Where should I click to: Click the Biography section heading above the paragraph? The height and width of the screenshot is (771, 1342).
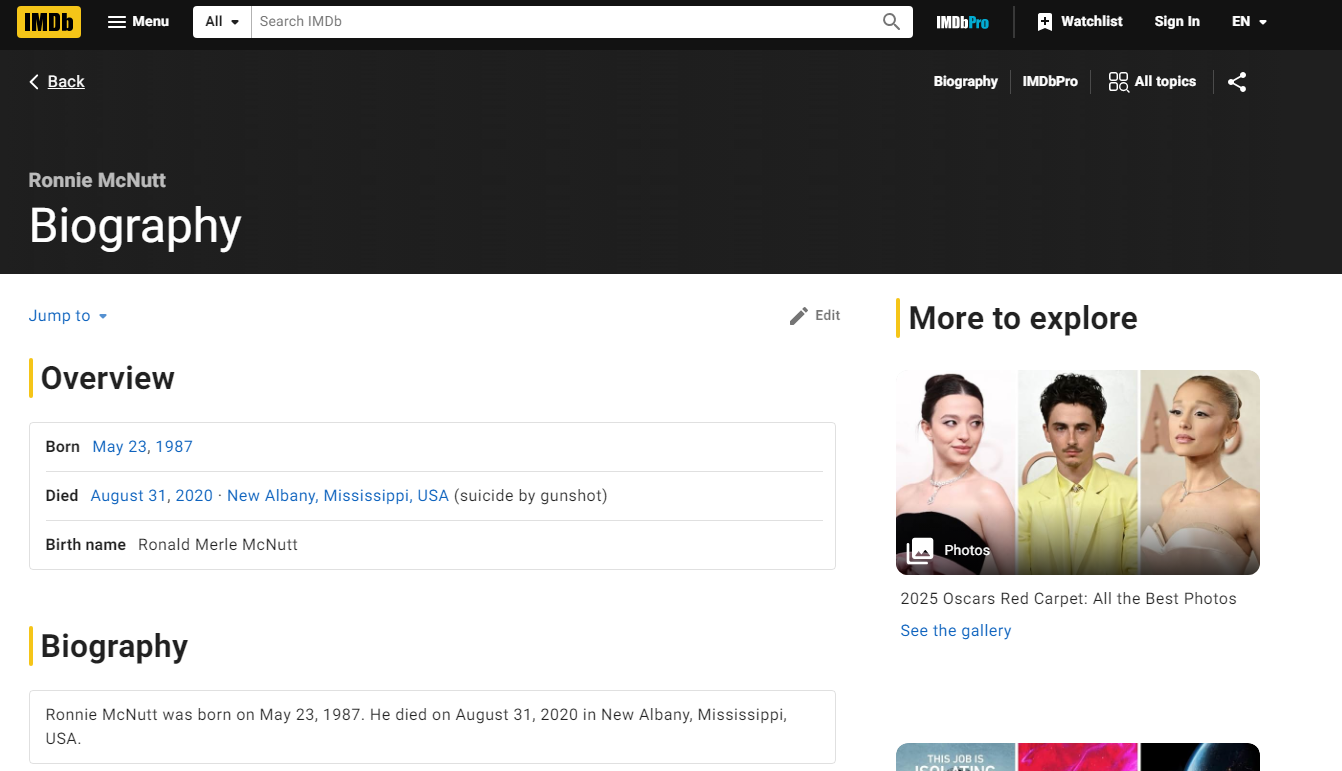pyautogui.click(x=114, y=646)
